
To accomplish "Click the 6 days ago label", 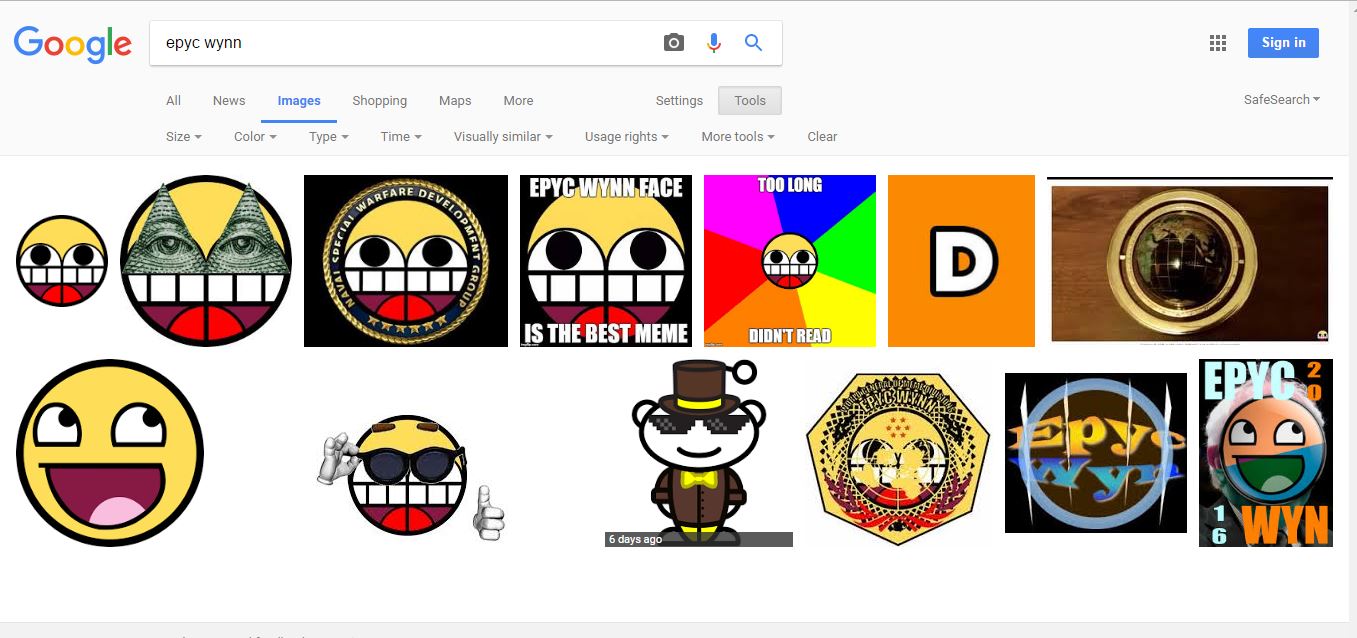I will 635,540.
